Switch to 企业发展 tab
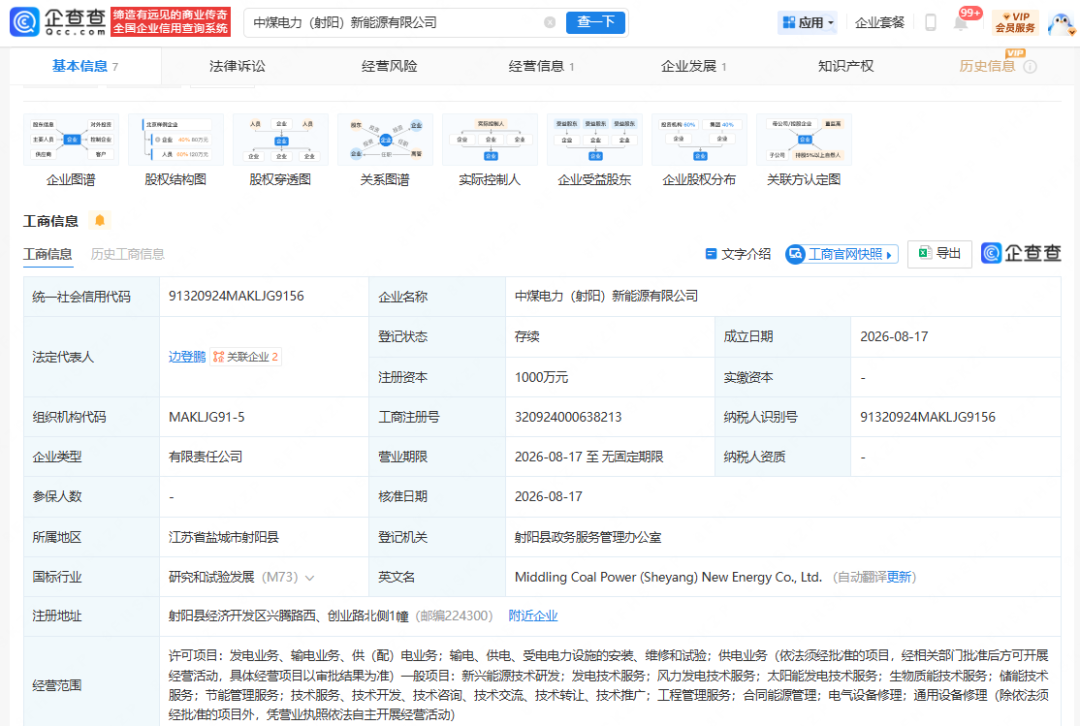This screenshot has height=726, width=1080. (x=694, y=66)
